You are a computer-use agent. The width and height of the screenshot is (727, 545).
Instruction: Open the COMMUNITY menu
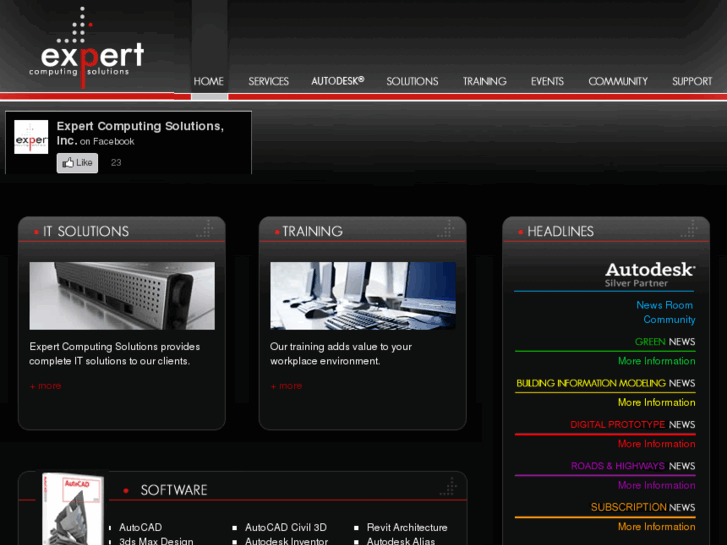coord(618,81)
